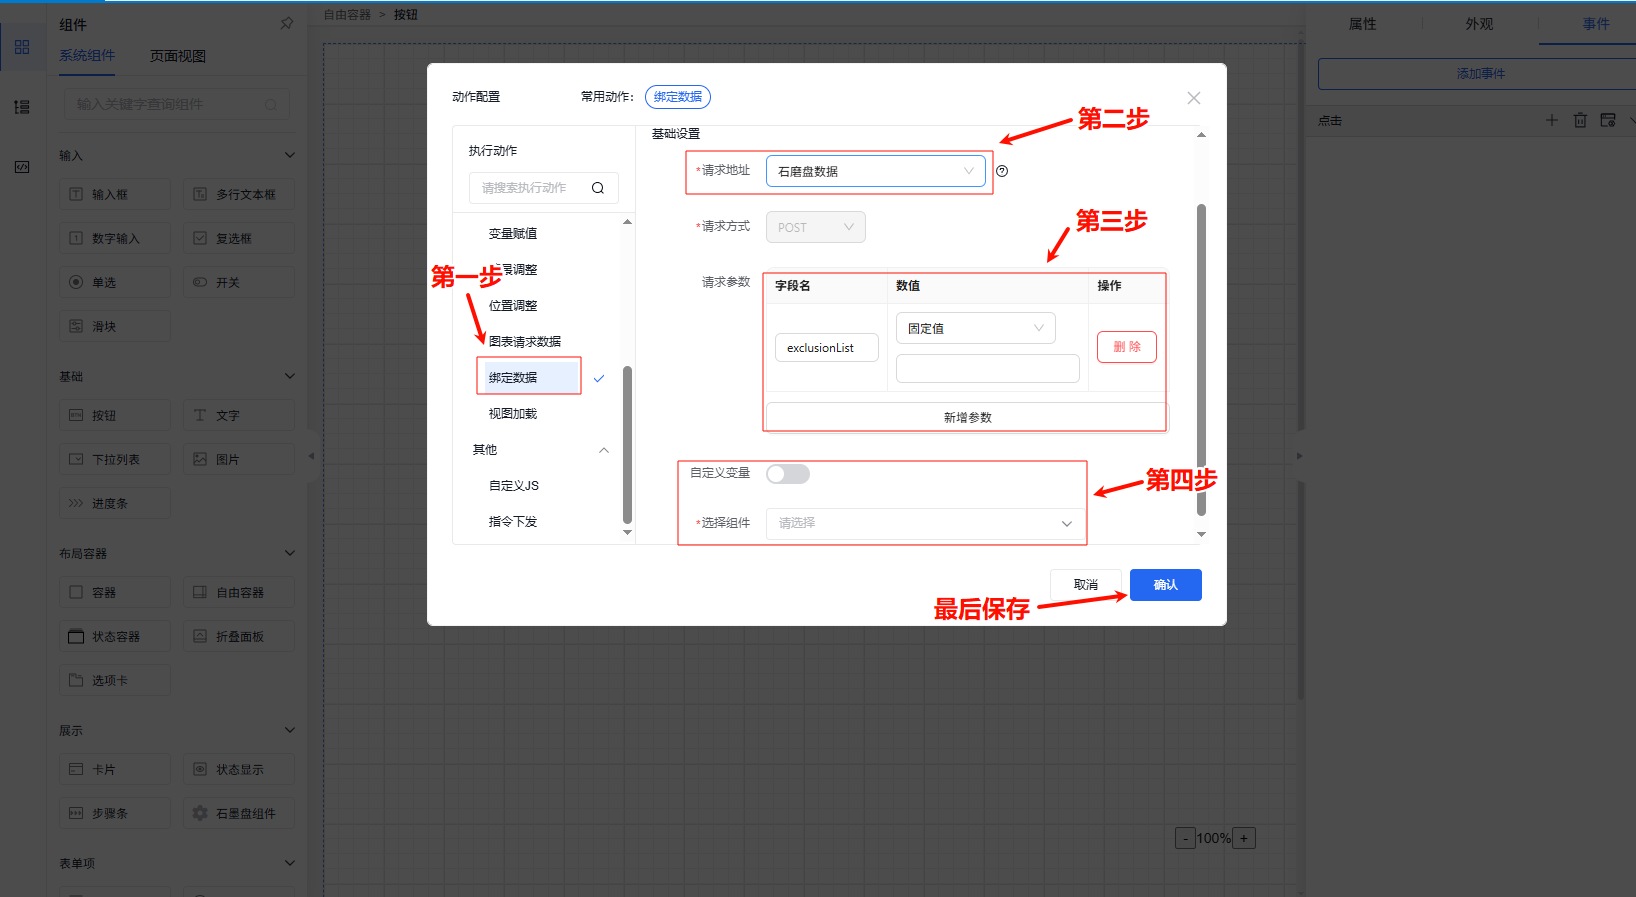Pick the 图片 component
The height and width of the screenshot is (897, 1636).
point(239,459)
